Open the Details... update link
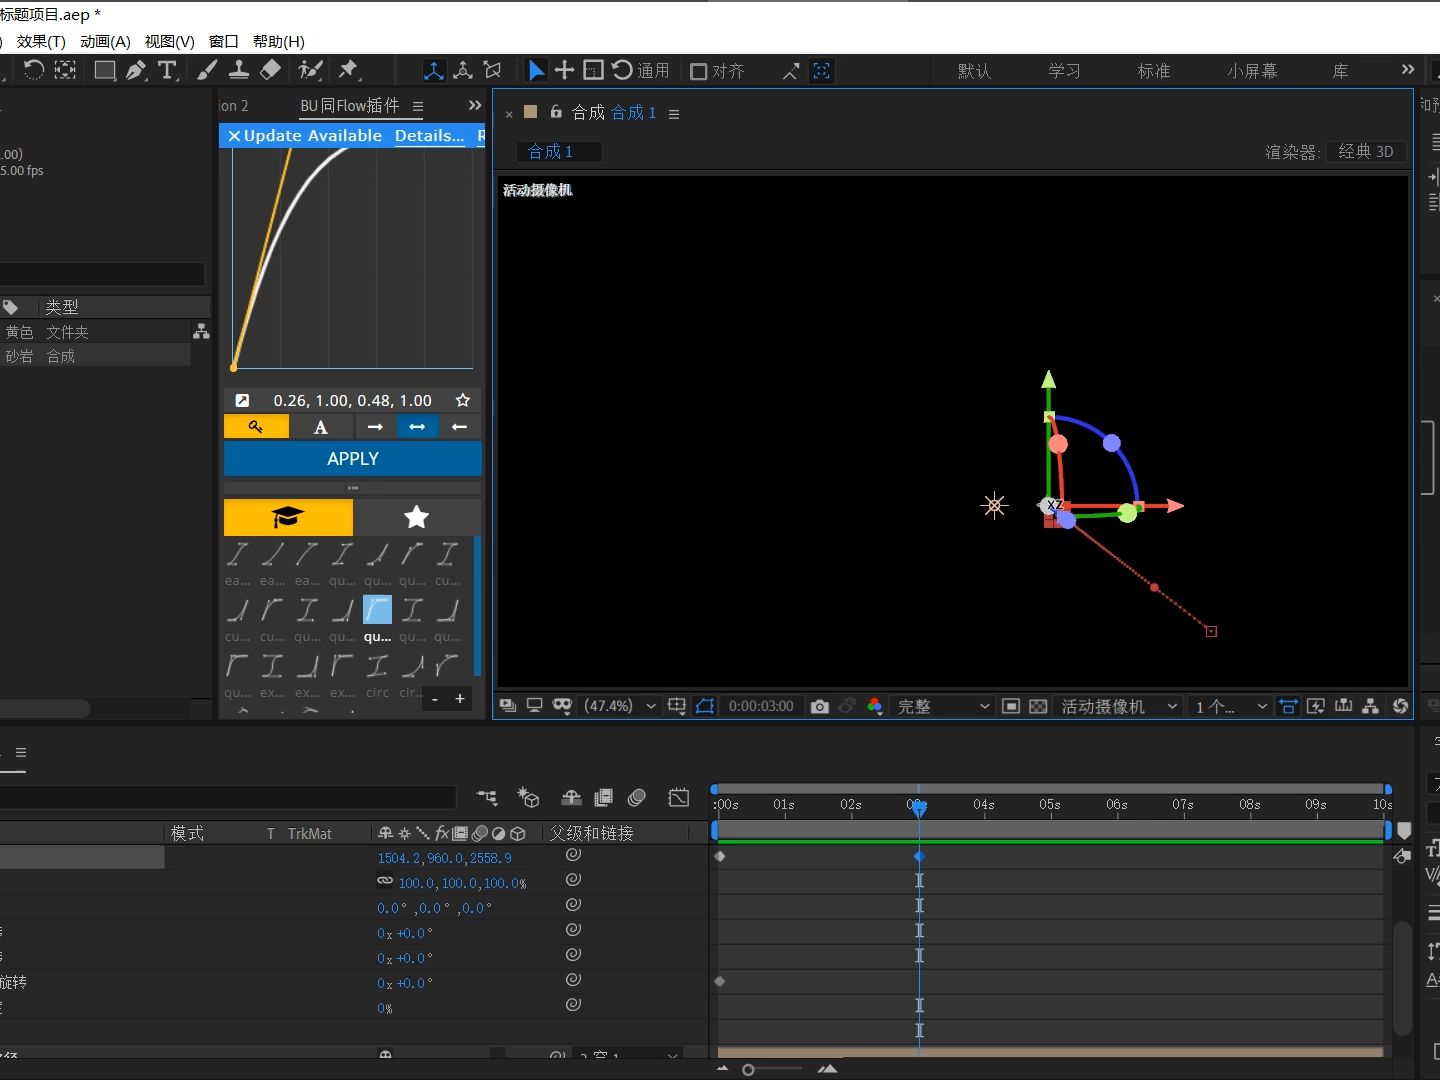This screenshot has height=1080, width=1440. (x=429, y=135)
